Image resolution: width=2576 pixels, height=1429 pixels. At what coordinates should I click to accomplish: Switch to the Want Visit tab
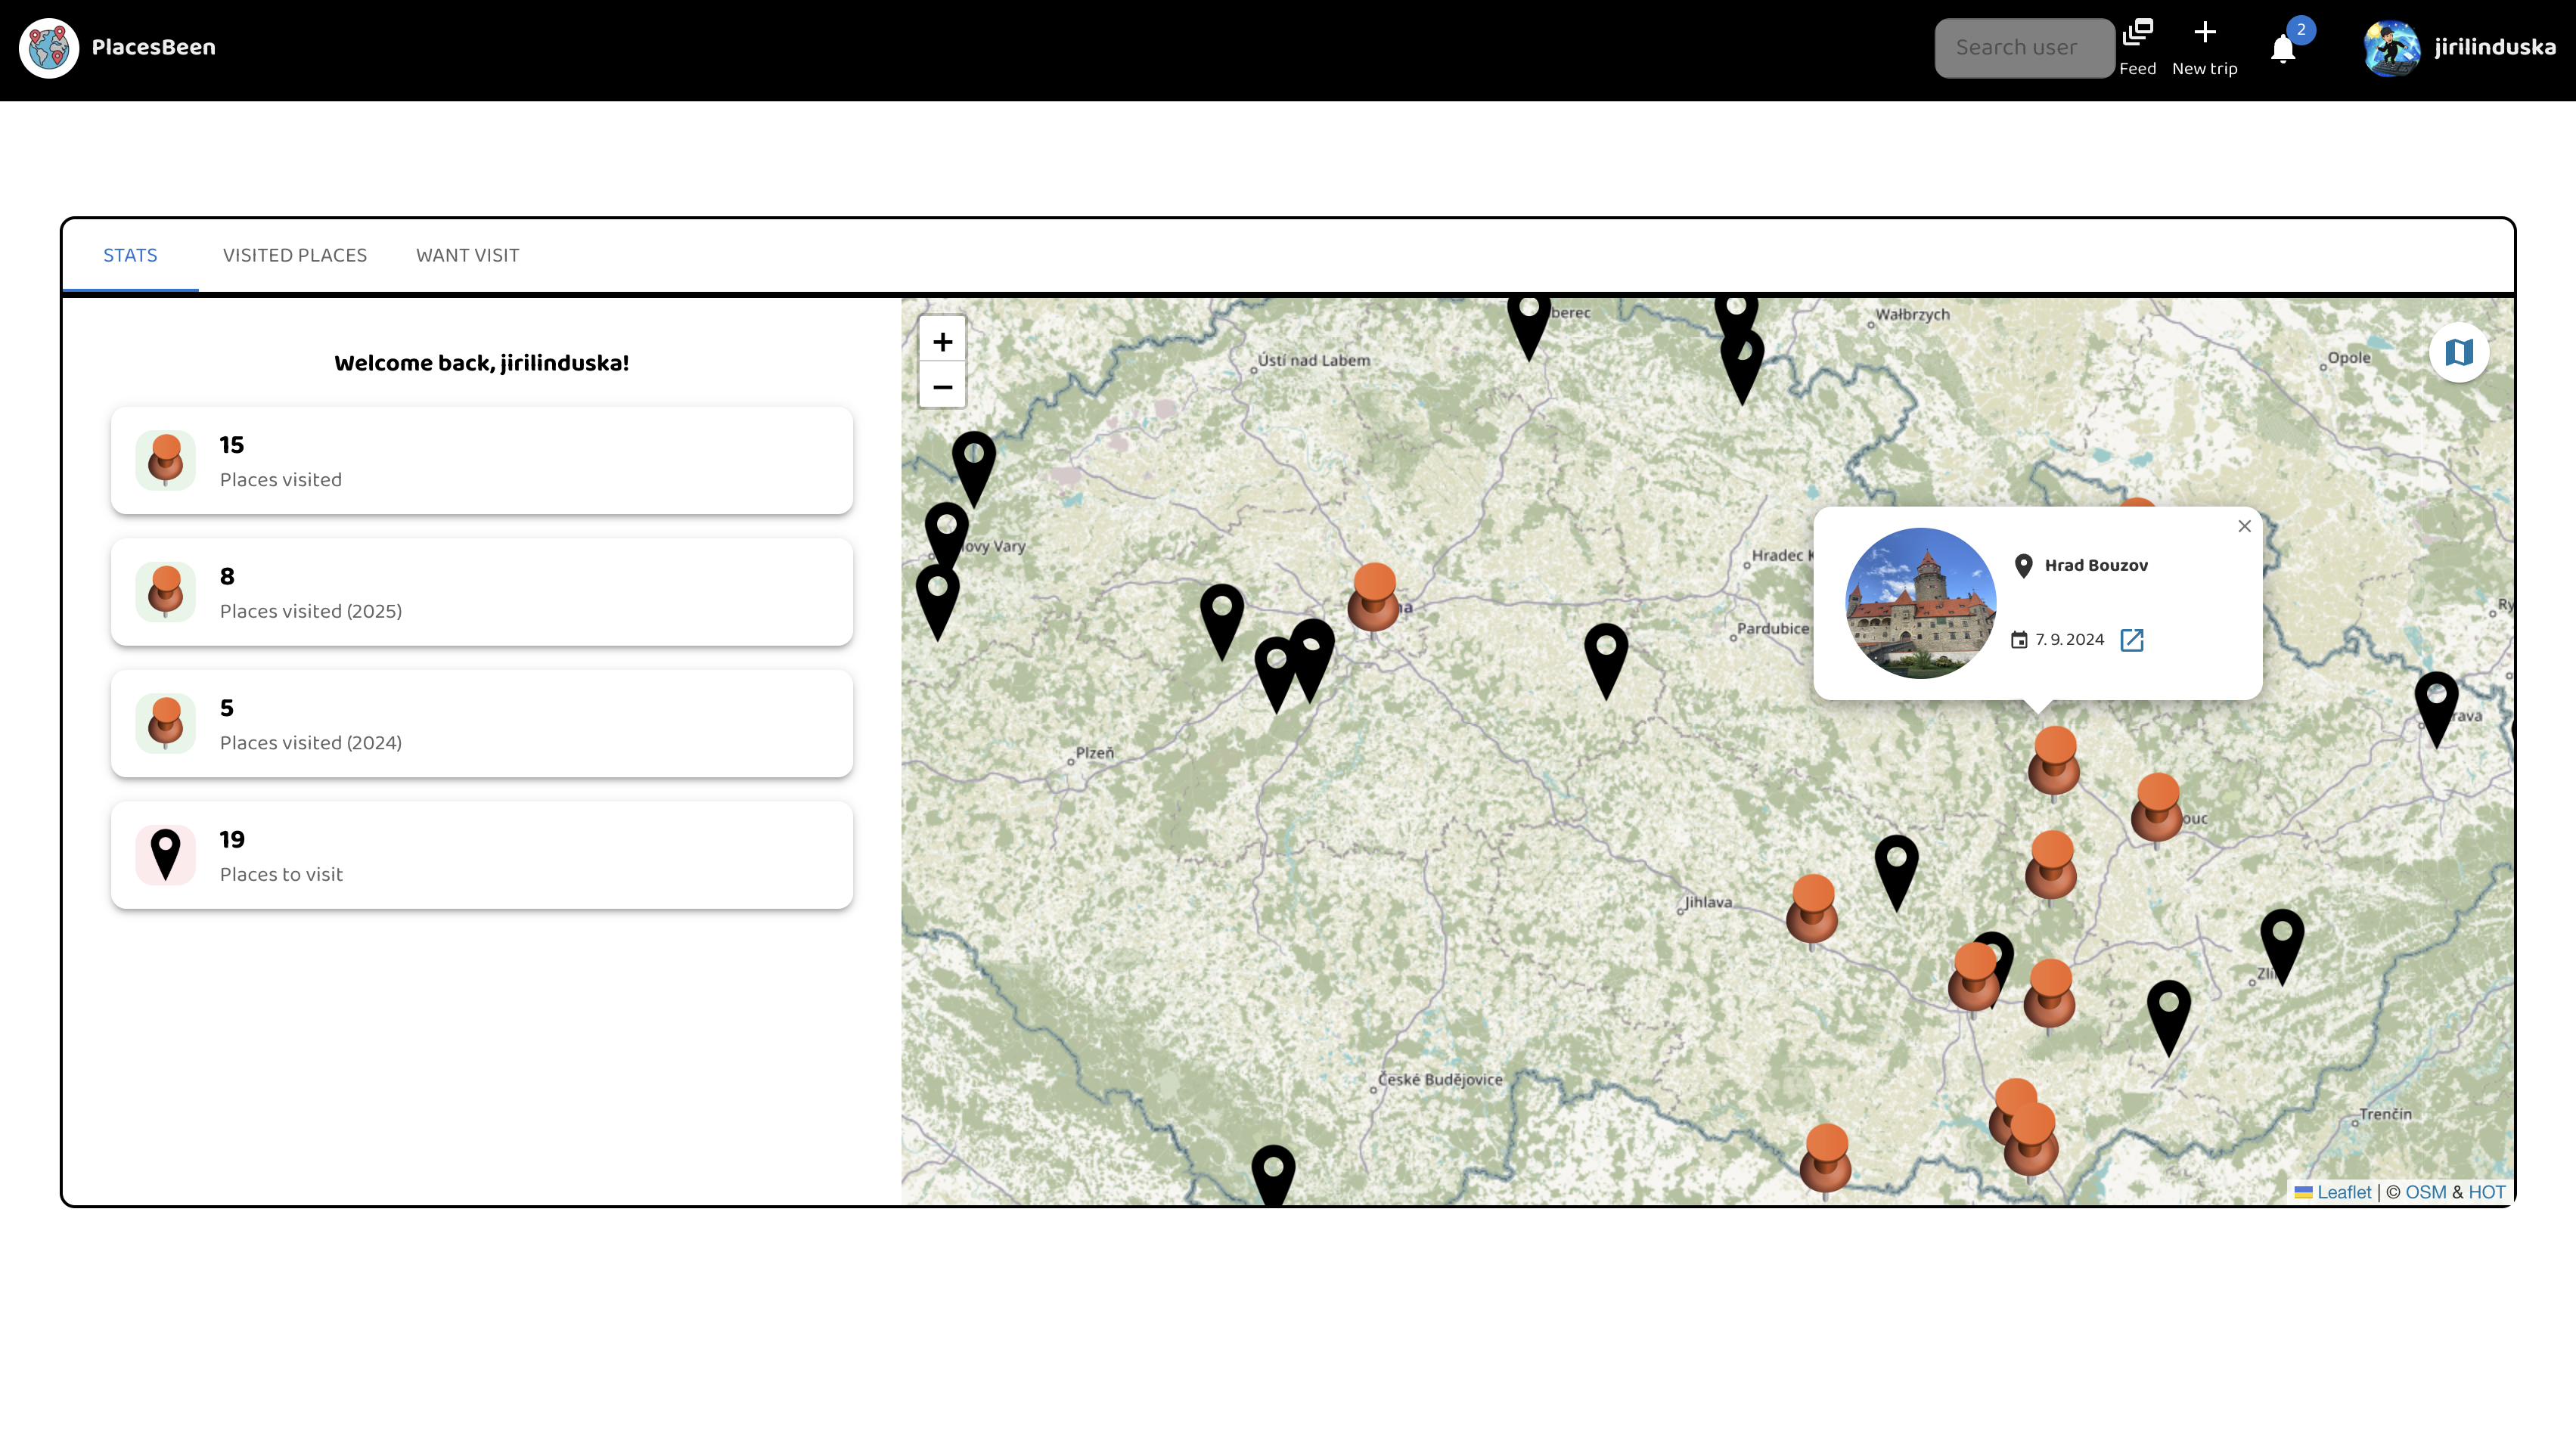click(467, 255)
